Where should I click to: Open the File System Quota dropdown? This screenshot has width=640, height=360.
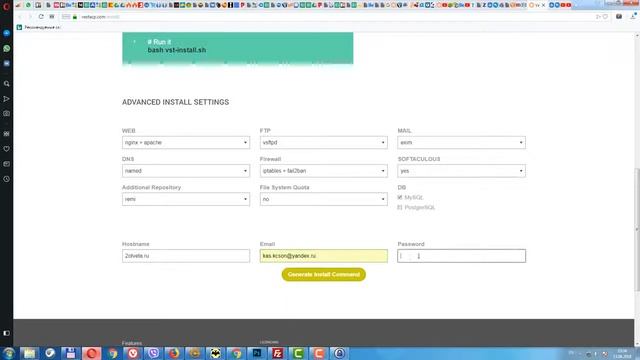tap(324, 199)
